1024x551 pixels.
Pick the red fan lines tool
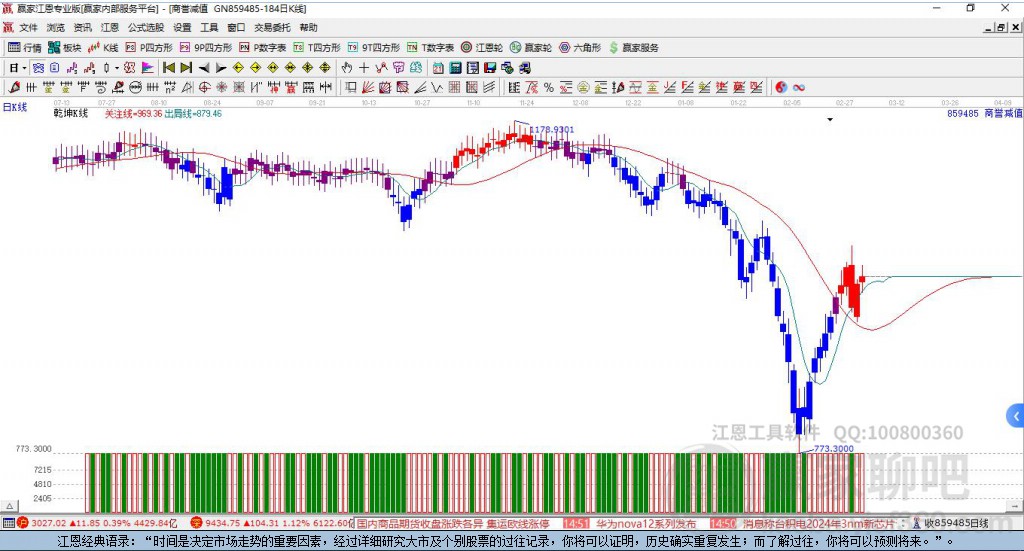(367, 87)
